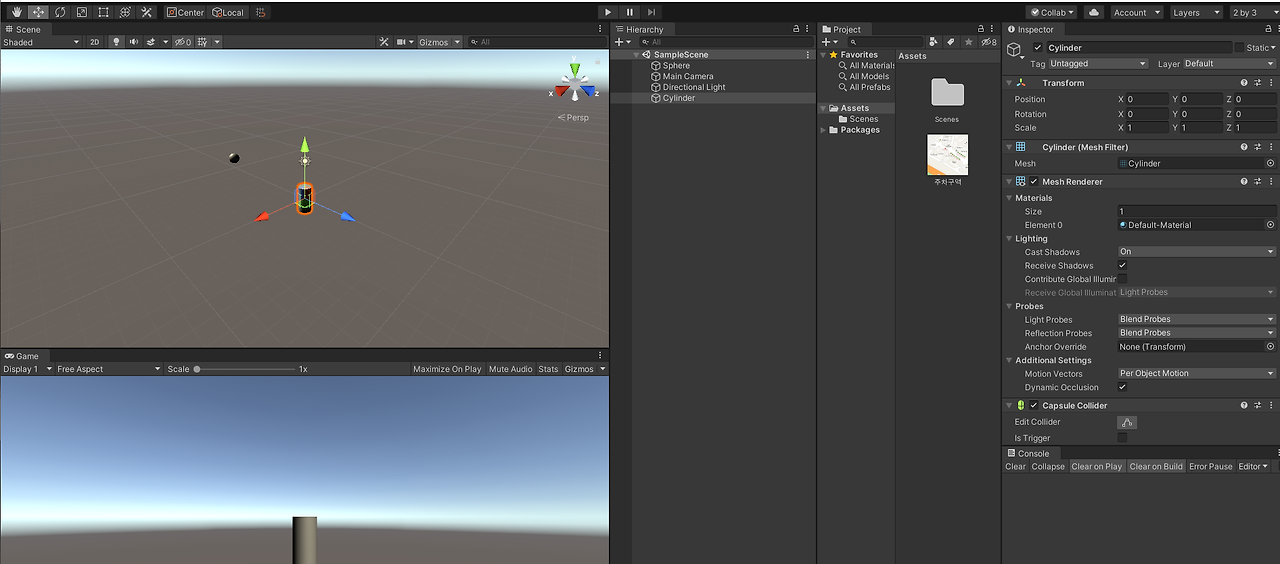The height and width of the screenshot is (564, 1280).
Task: Search by label in Project
Action: tap(951, 42)
